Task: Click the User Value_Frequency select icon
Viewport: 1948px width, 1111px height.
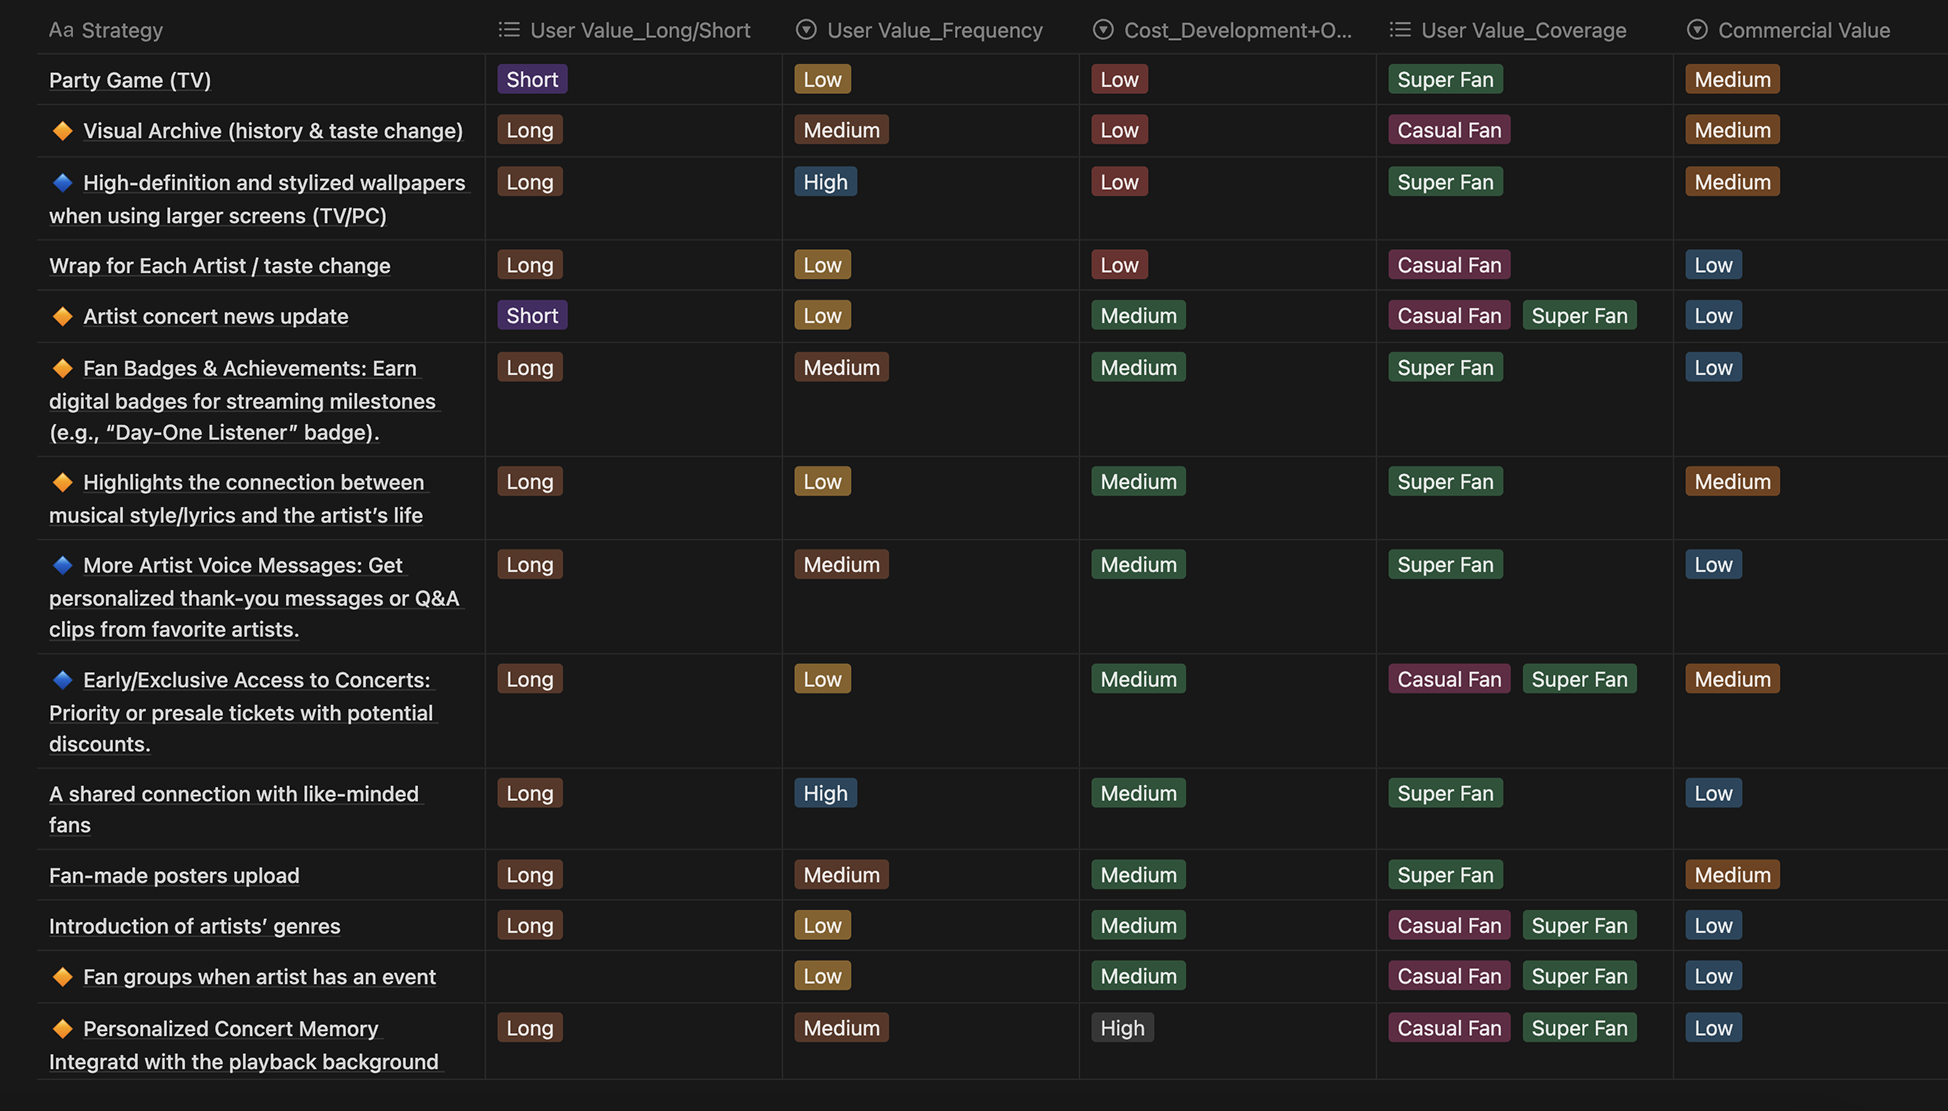Action: point(806,30)
